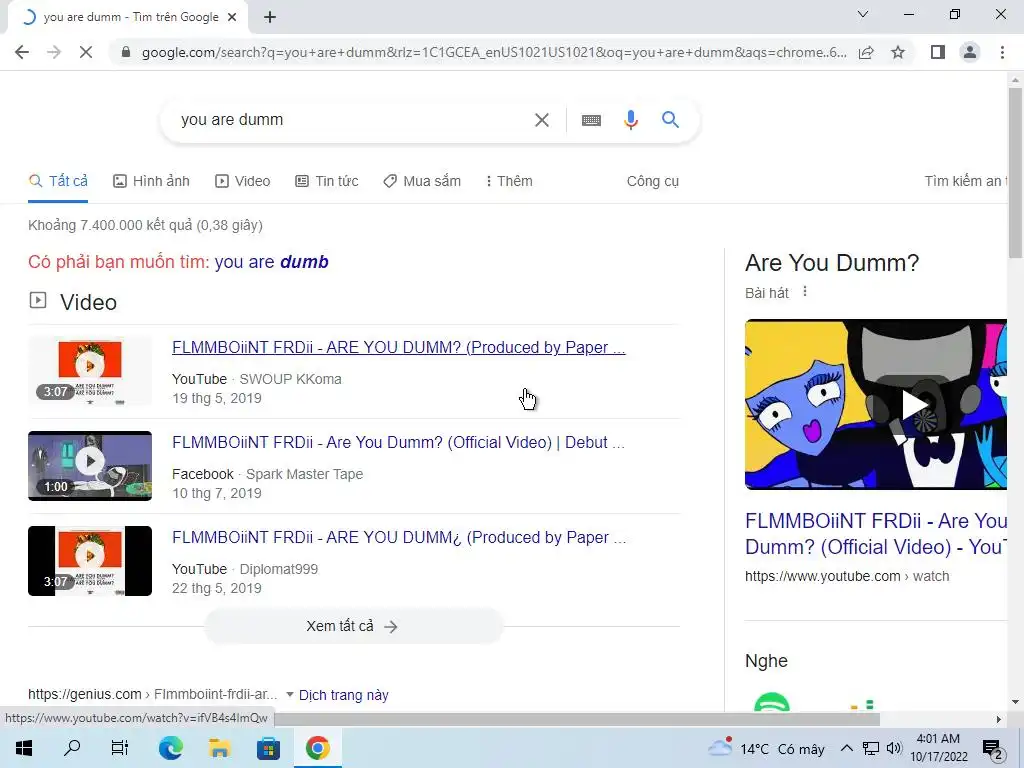The width and height of the screenshot is (1024, 768).
Task: Play the 1:00 Facebook video thumbnail
Action: point(90,466)
